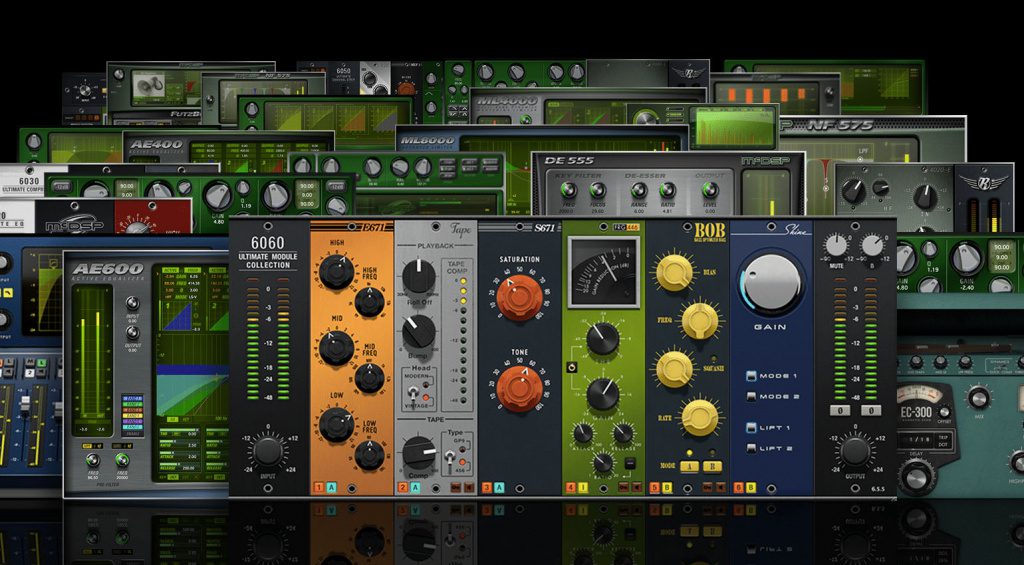
Task: Click the FRG446 Release knob
Action: (624, 433)
